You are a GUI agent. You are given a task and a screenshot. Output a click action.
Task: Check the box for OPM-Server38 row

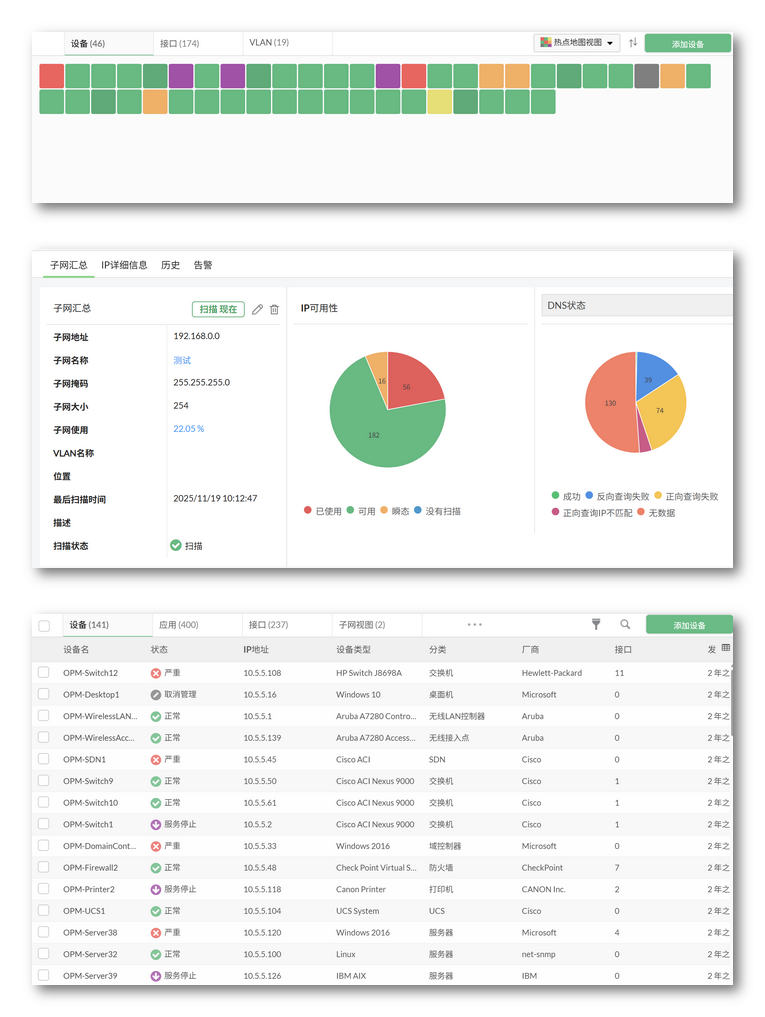[x=43, y=932]
